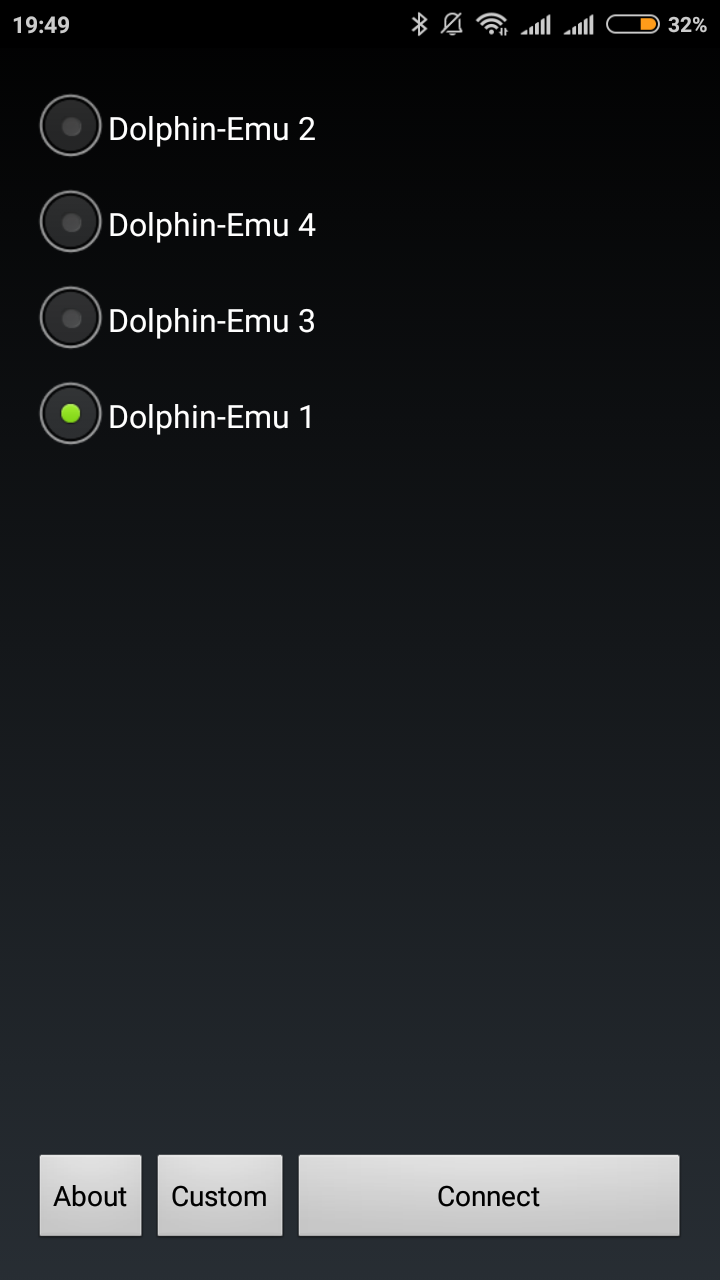
Task: Tap the 32% battery percentage text
Action: point(688,25)
